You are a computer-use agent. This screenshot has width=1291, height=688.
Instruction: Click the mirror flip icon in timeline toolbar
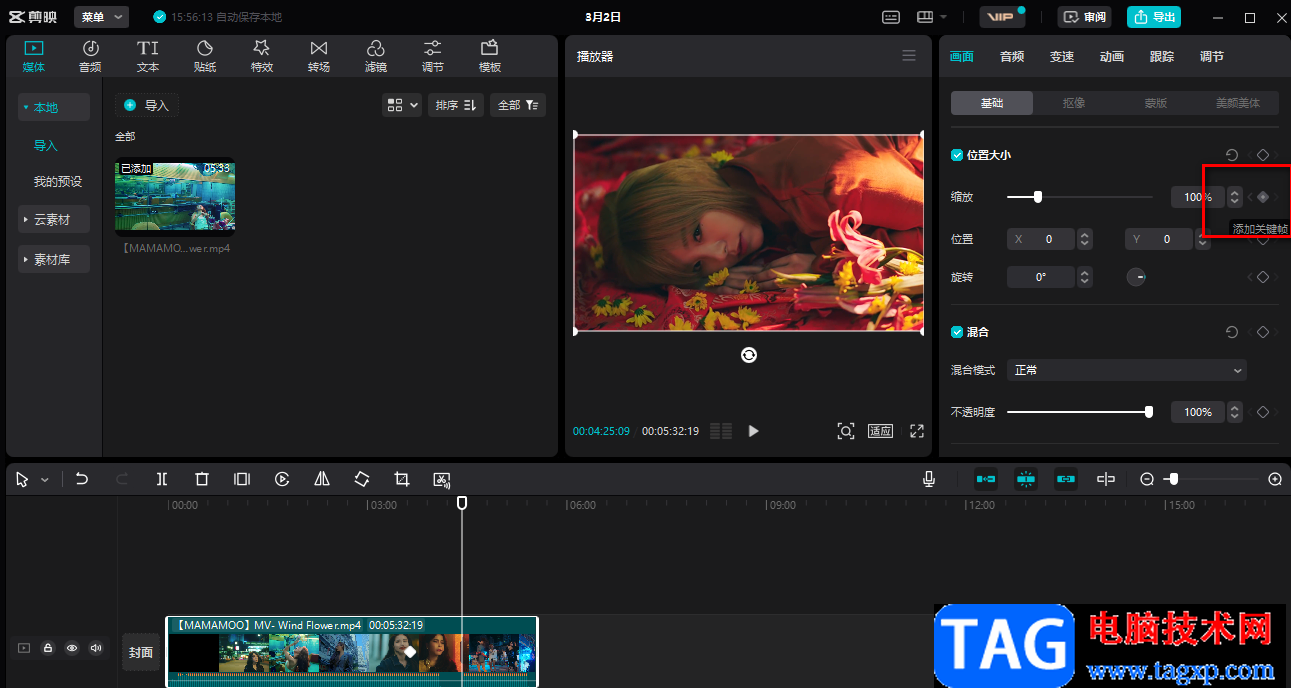click(322, 479)
